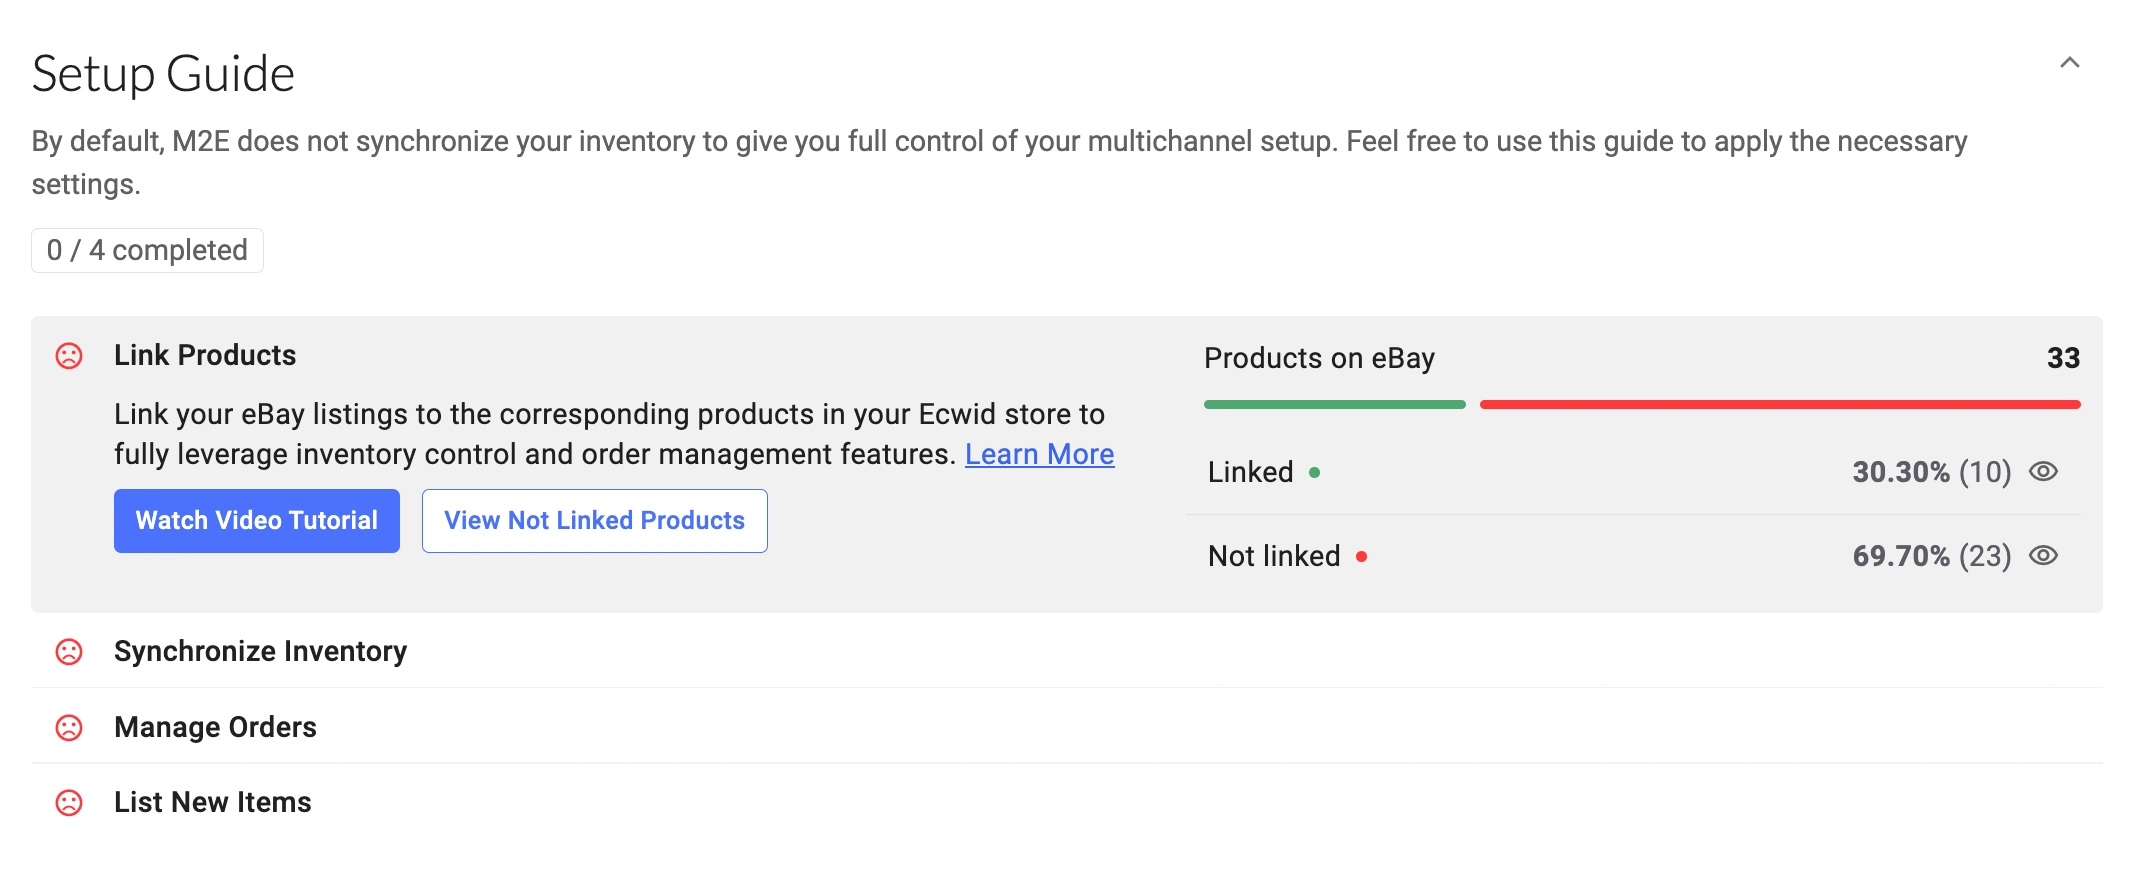The image size is (2134, 878).
Task: Click the status icon next to Manage Orders
Action: [x=68, y=727]
